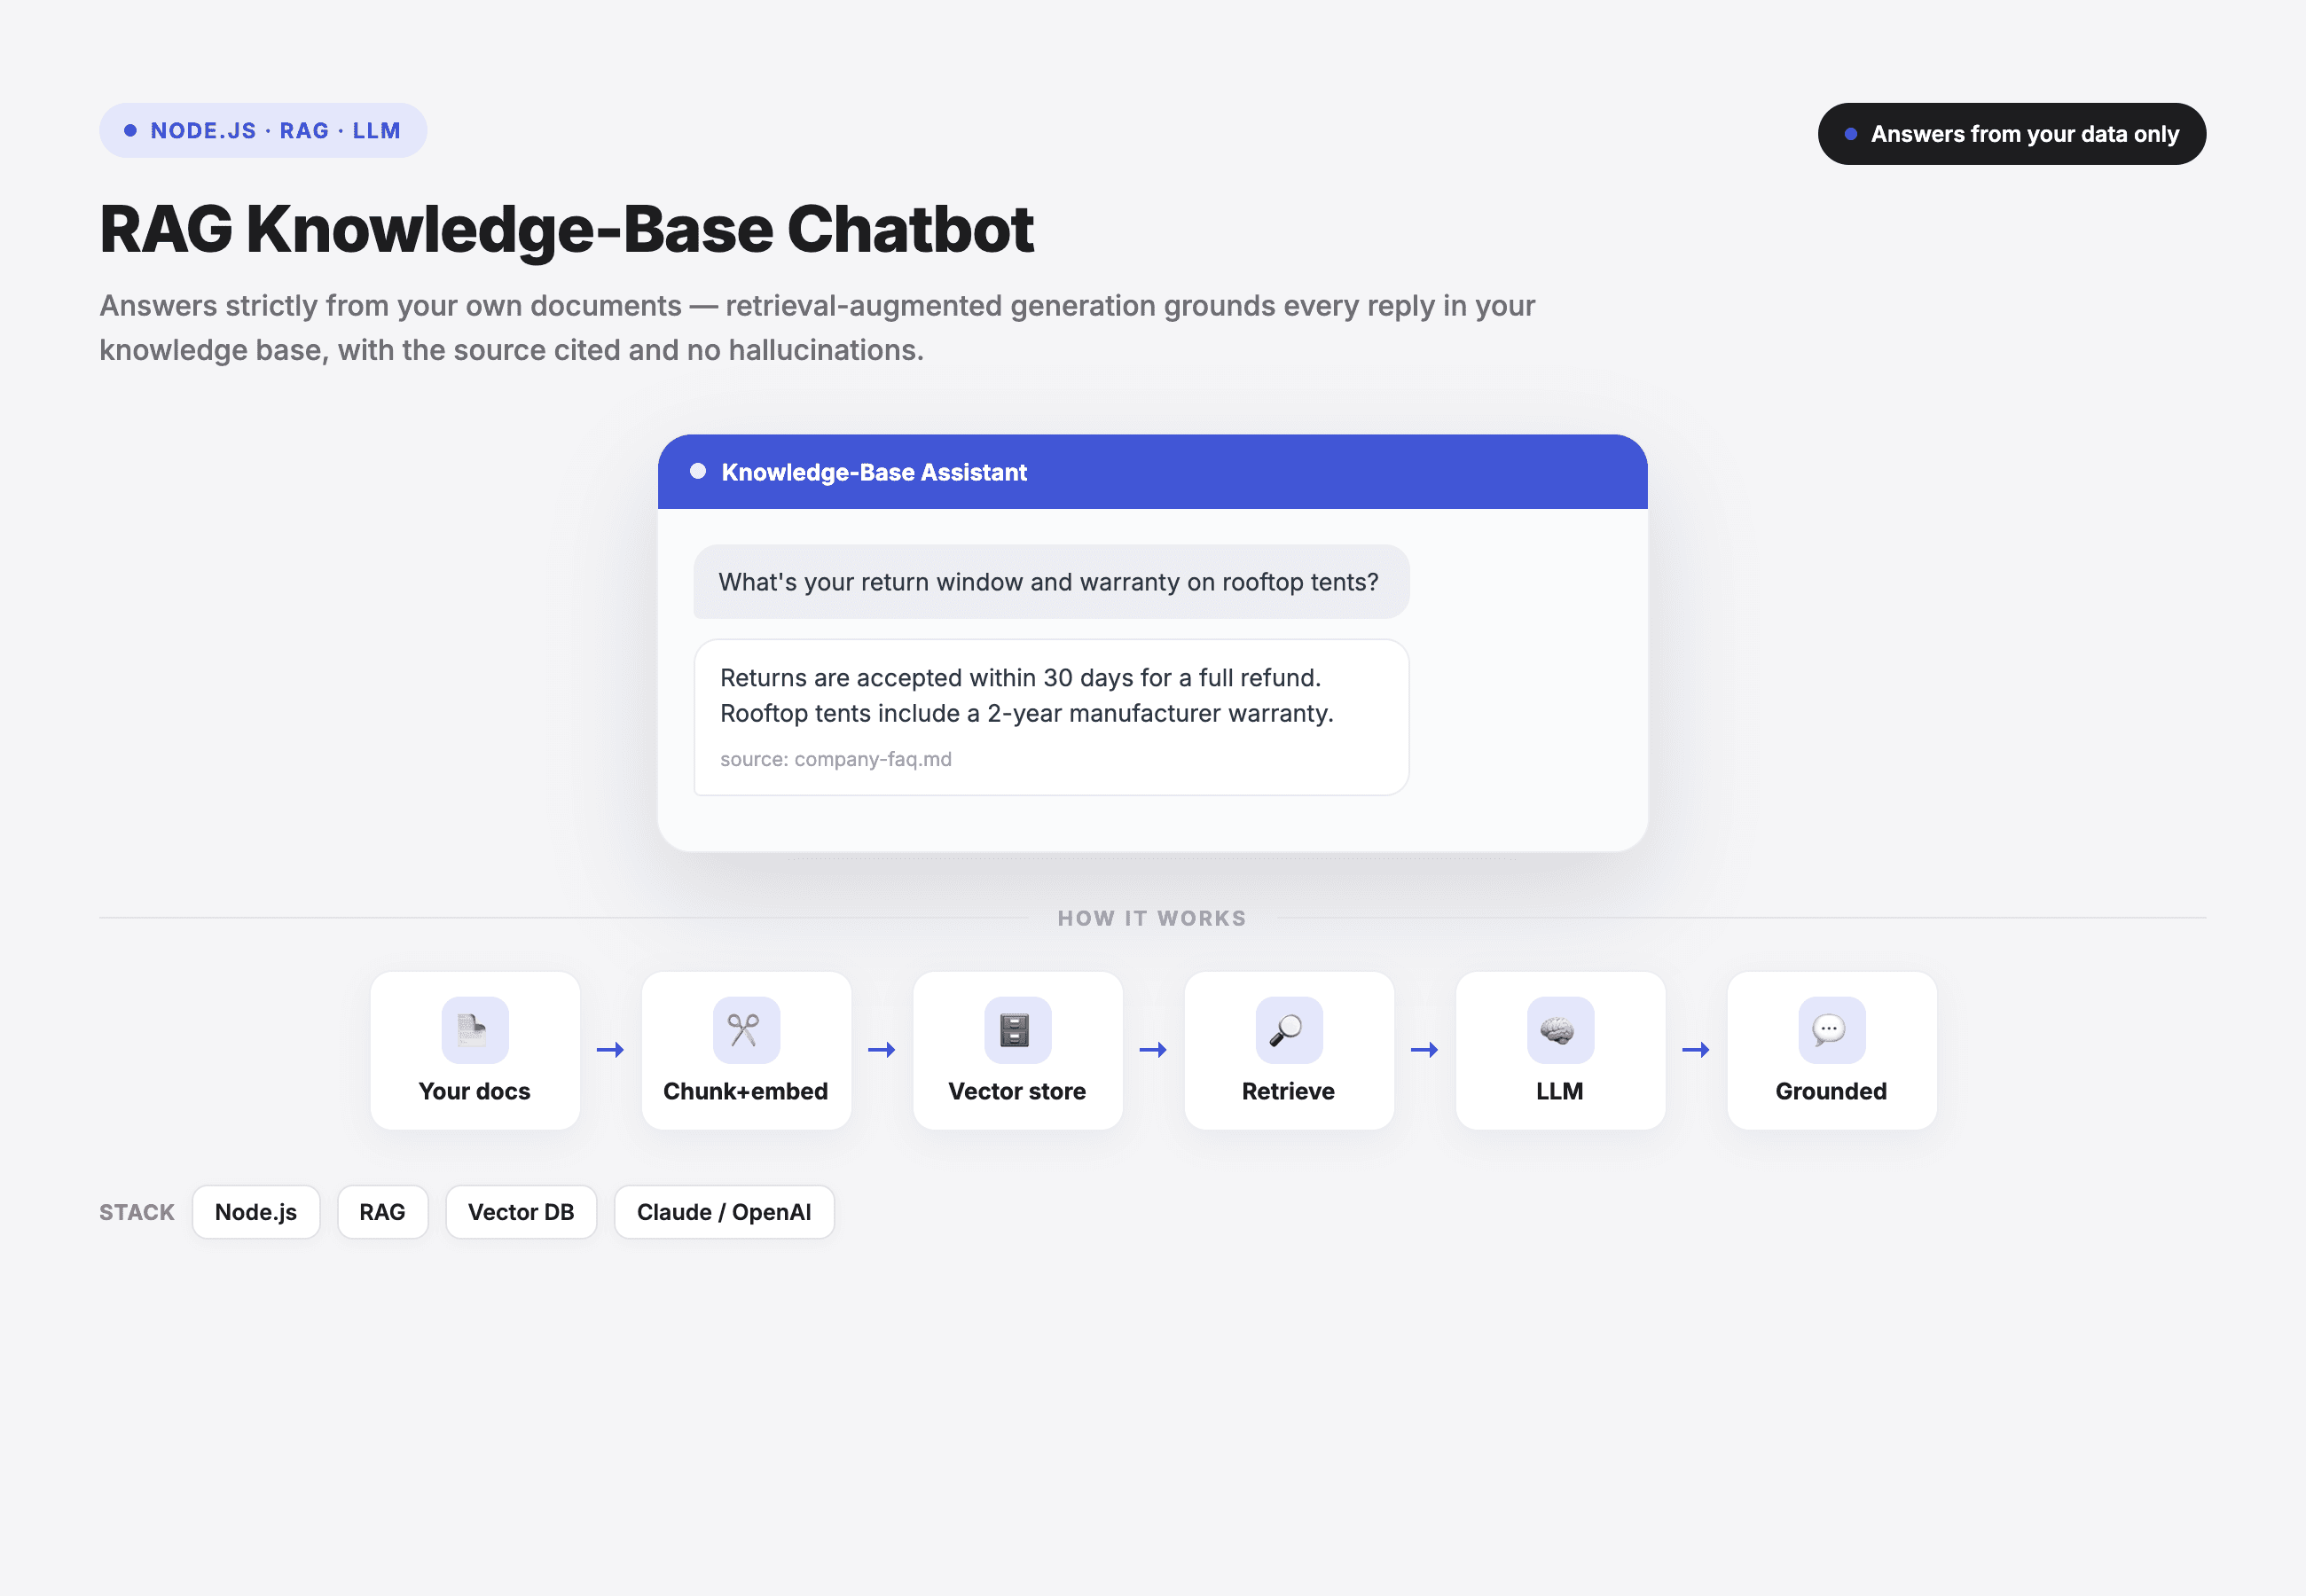This screenshot has width=2306, height=1596.
Task: Click the Grounded speech bubble icon
Action: 1831,1030
